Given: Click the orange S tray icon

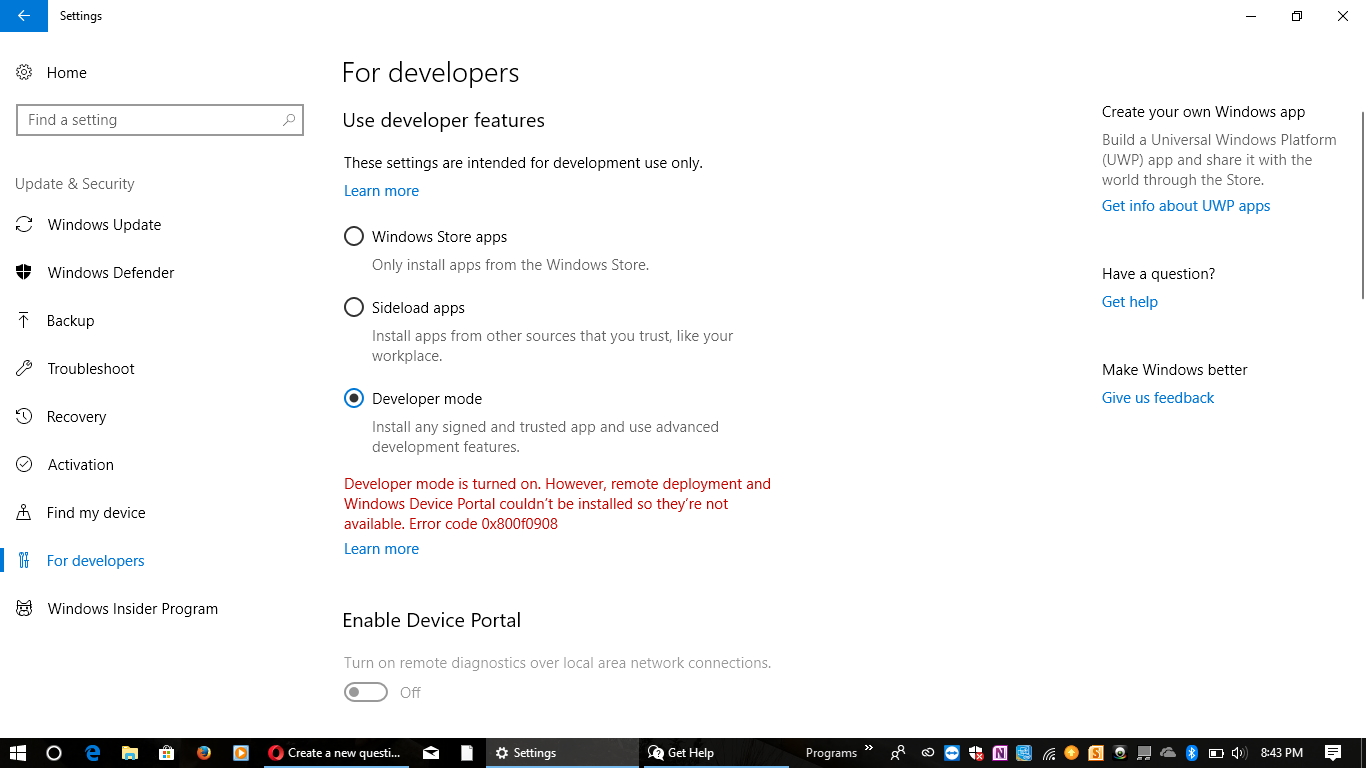Looking at the screenshot, I should [x=1096, y=753].
